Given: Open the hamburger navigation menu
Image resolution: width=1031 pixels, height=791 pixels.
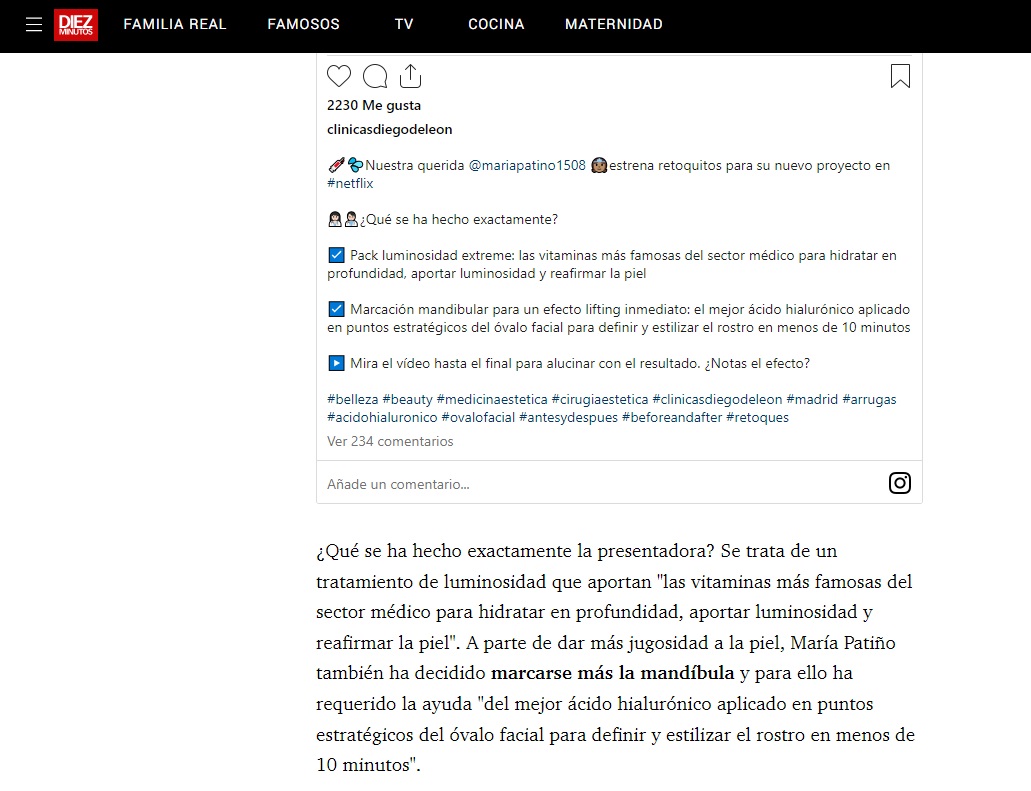Looking at the screenshot, I should tap(34, 25).
